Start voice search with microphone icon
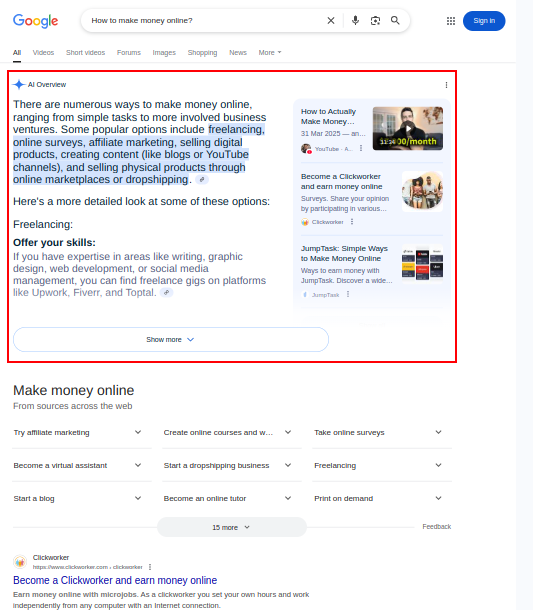Image resolution: width=533 pixels, height=610 pixels. point(355,21)
